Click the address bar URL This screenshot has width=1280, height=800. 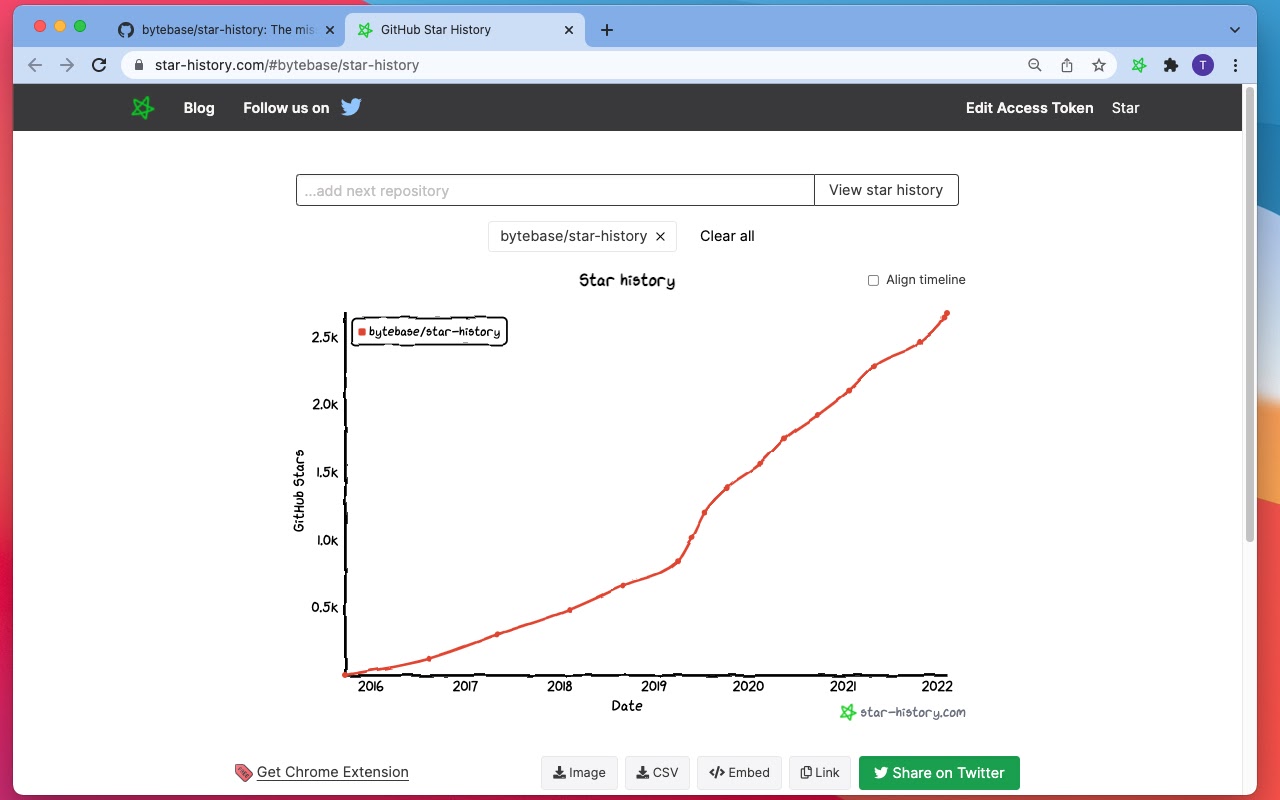pos(287,65)
